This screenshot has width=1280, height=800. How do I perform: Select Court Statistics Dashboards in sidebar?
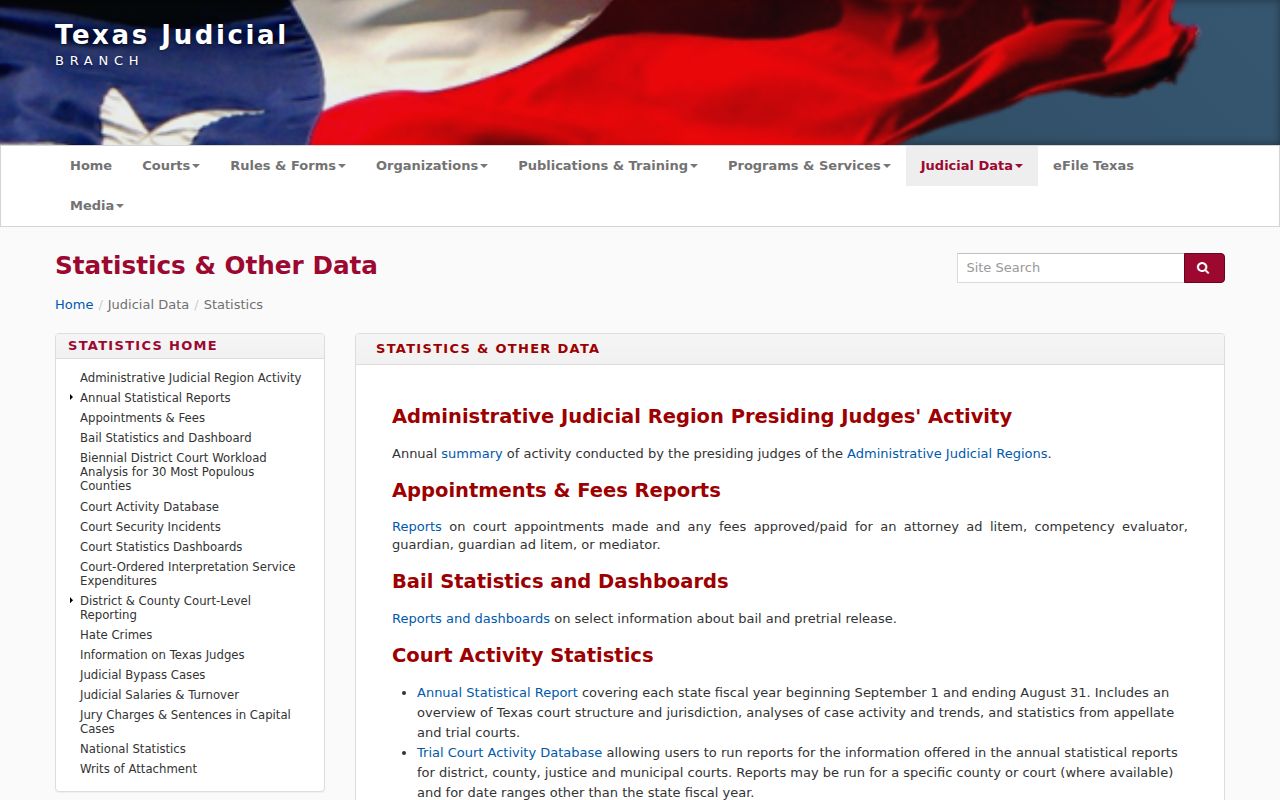[161, 547]
